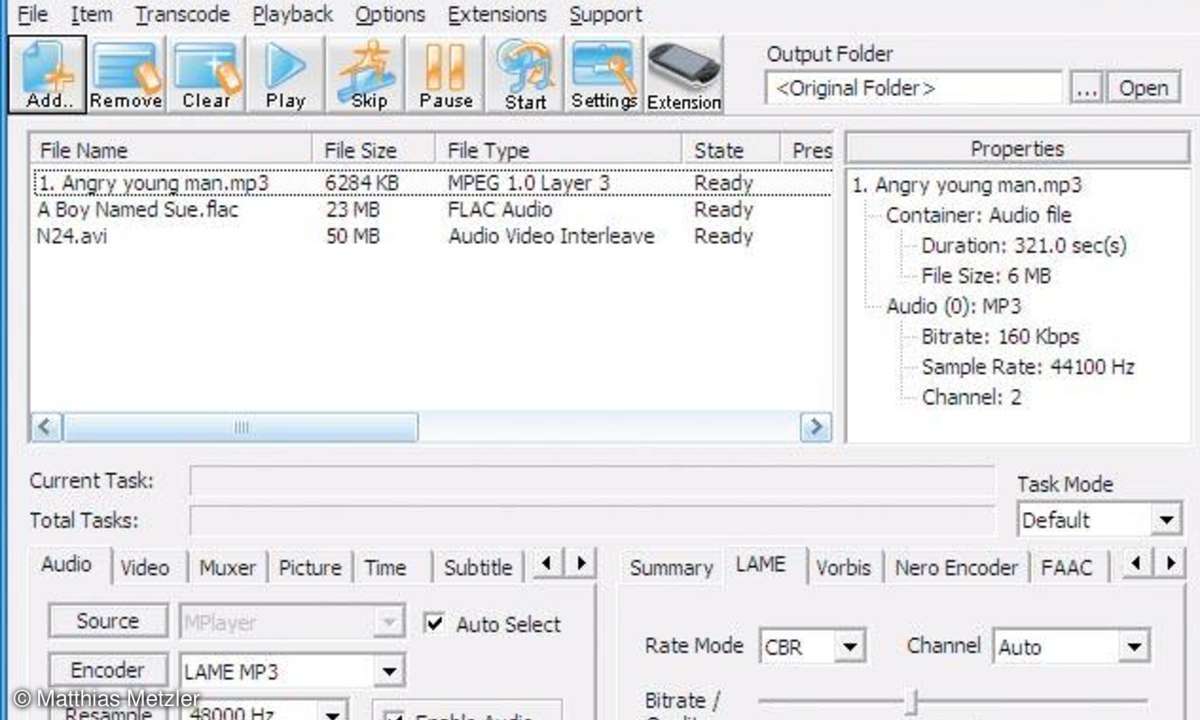This screenshot has height=720, width=1200.
Task: Switch to the Muxer tab
Action: click(227, 568)
